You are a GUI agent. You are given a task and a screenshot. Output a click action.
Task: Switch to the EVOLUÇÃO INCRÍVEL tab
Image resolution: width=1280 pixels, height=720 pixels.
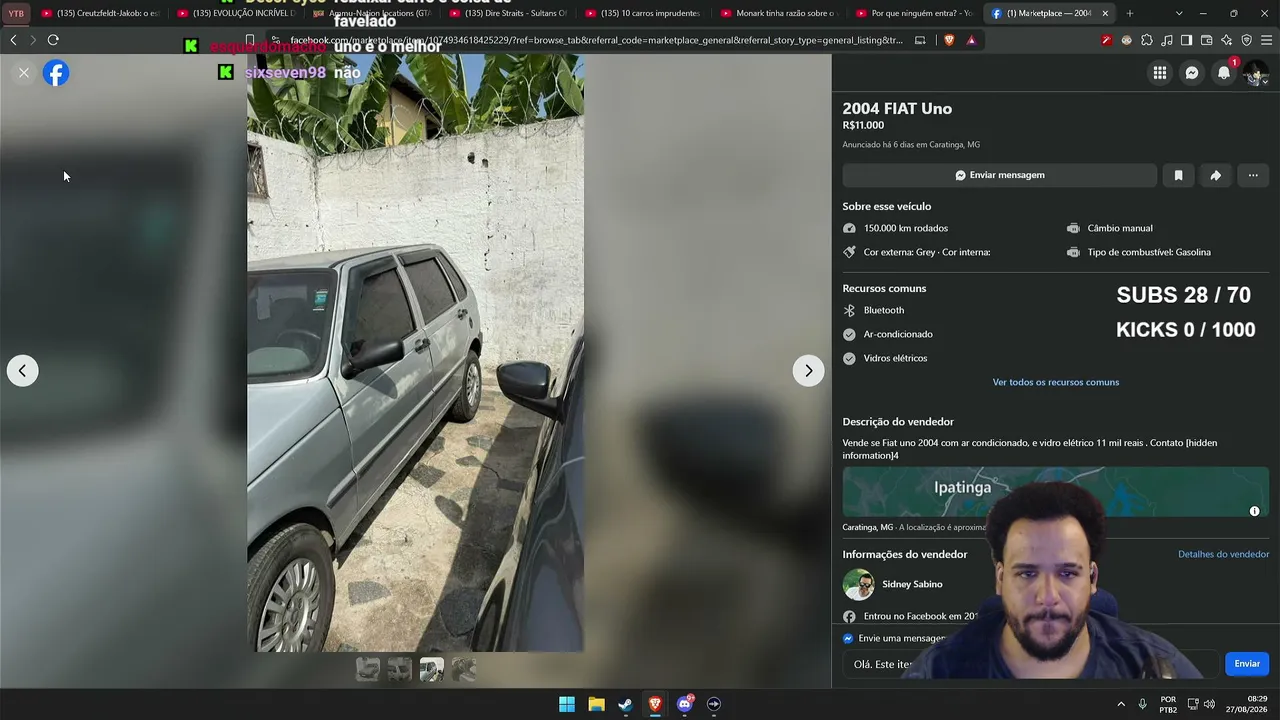236,14
